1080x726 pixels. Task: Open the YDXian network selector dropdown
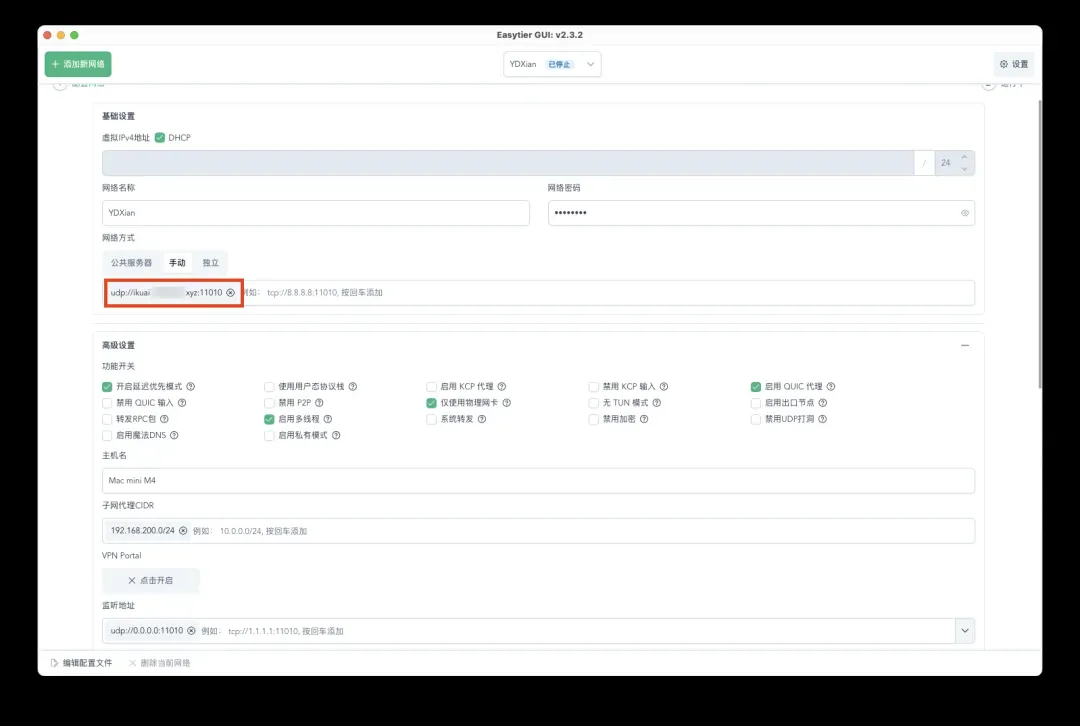tap(552, 64)
